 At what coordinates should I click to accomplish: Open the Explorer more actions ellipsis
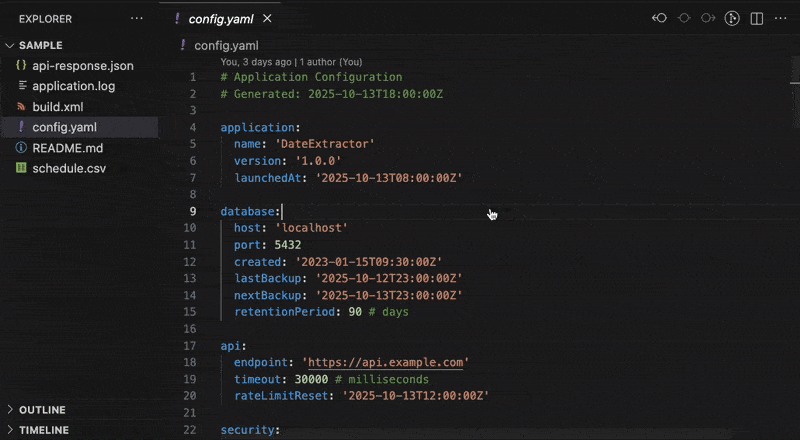(x=137, y=19)
